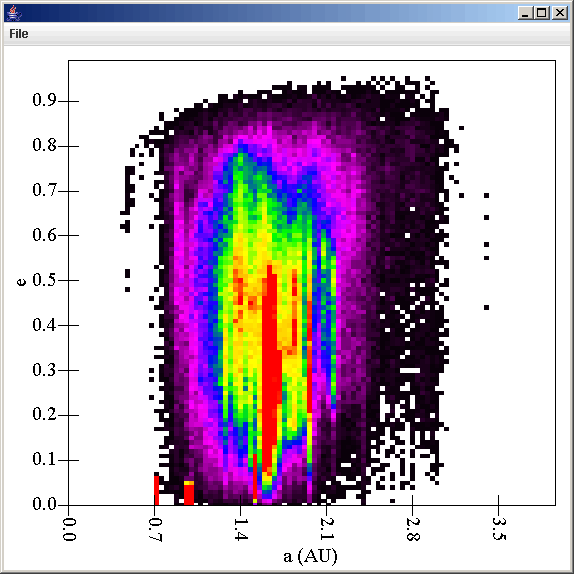574x574 pixels.
Task: Open the File menu
Action: 19,34
